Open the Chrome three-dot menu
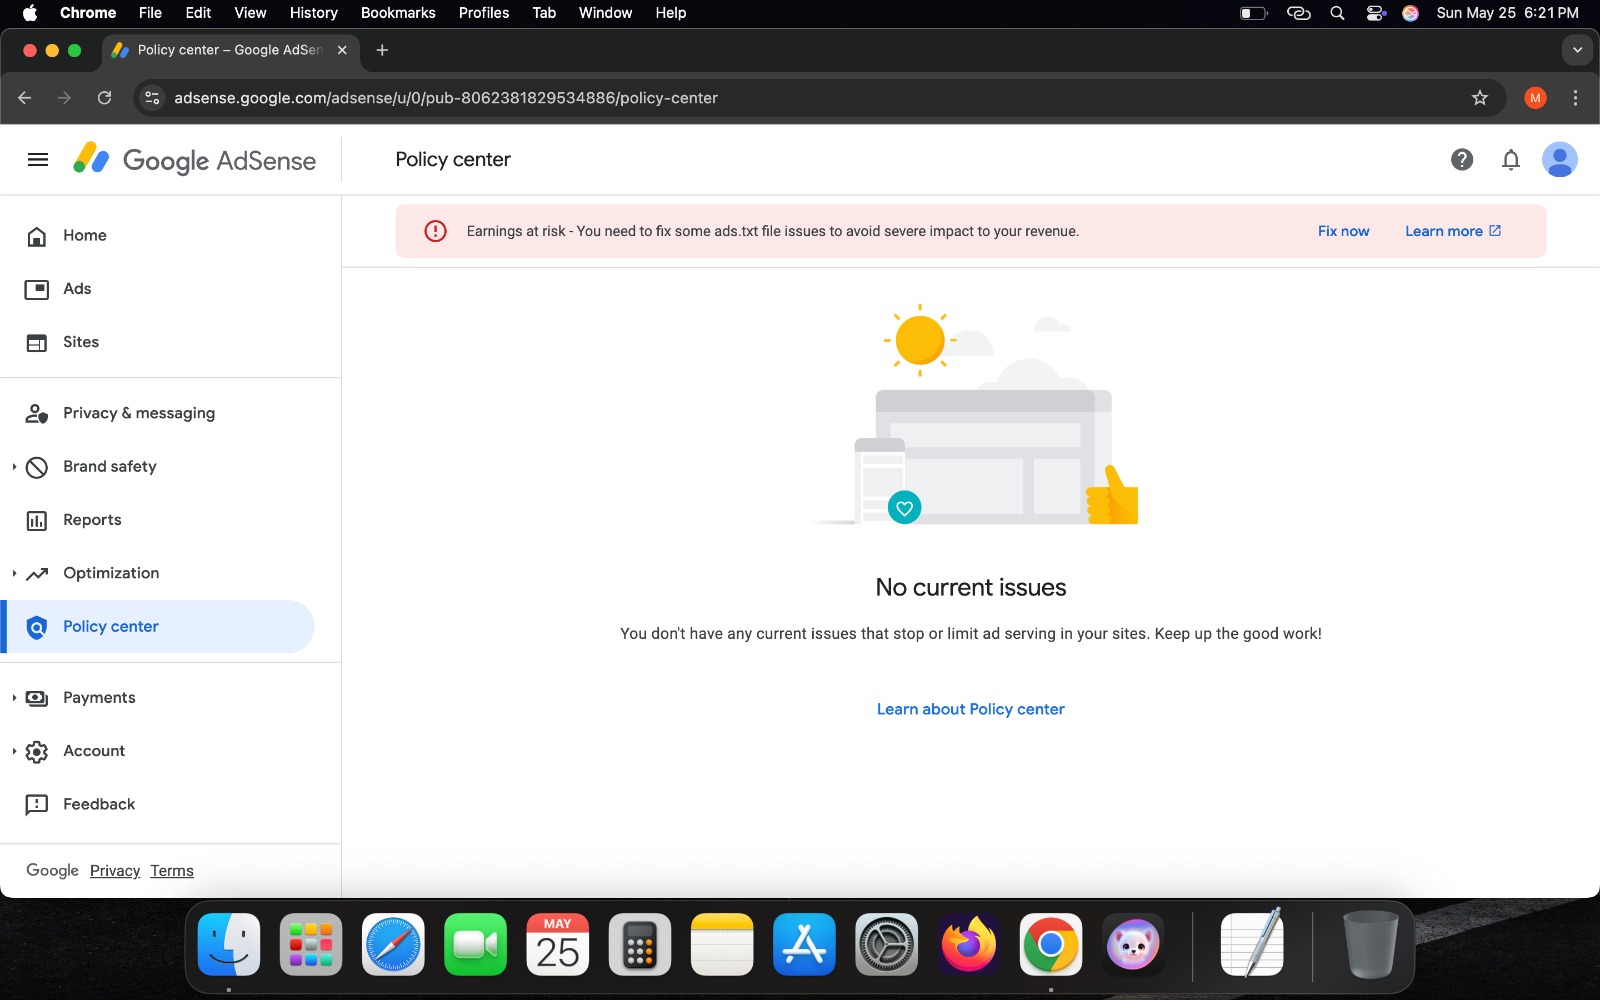The height and width of the screenshot is (1000, 1600). [1575, 98]
